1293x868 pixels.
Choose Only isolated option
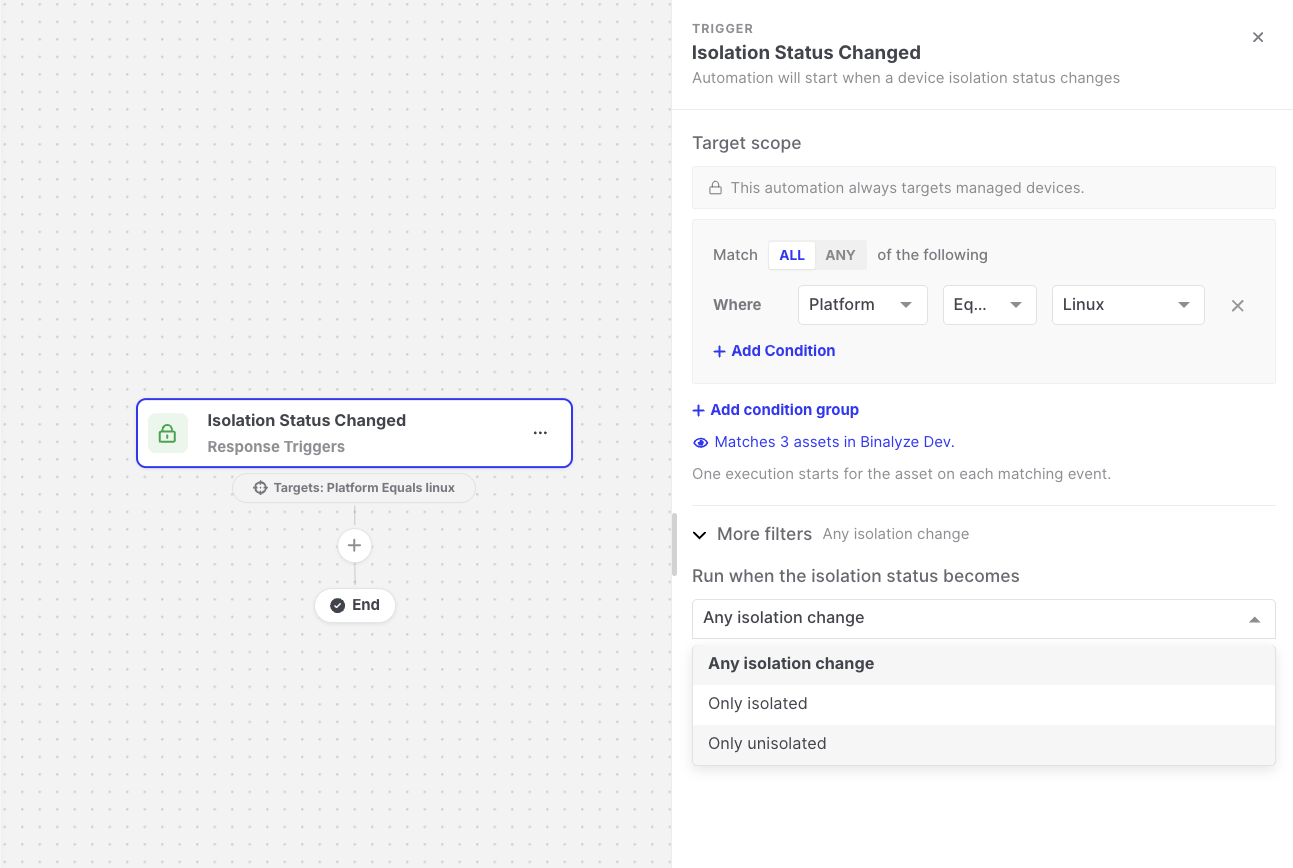[984, 704]
